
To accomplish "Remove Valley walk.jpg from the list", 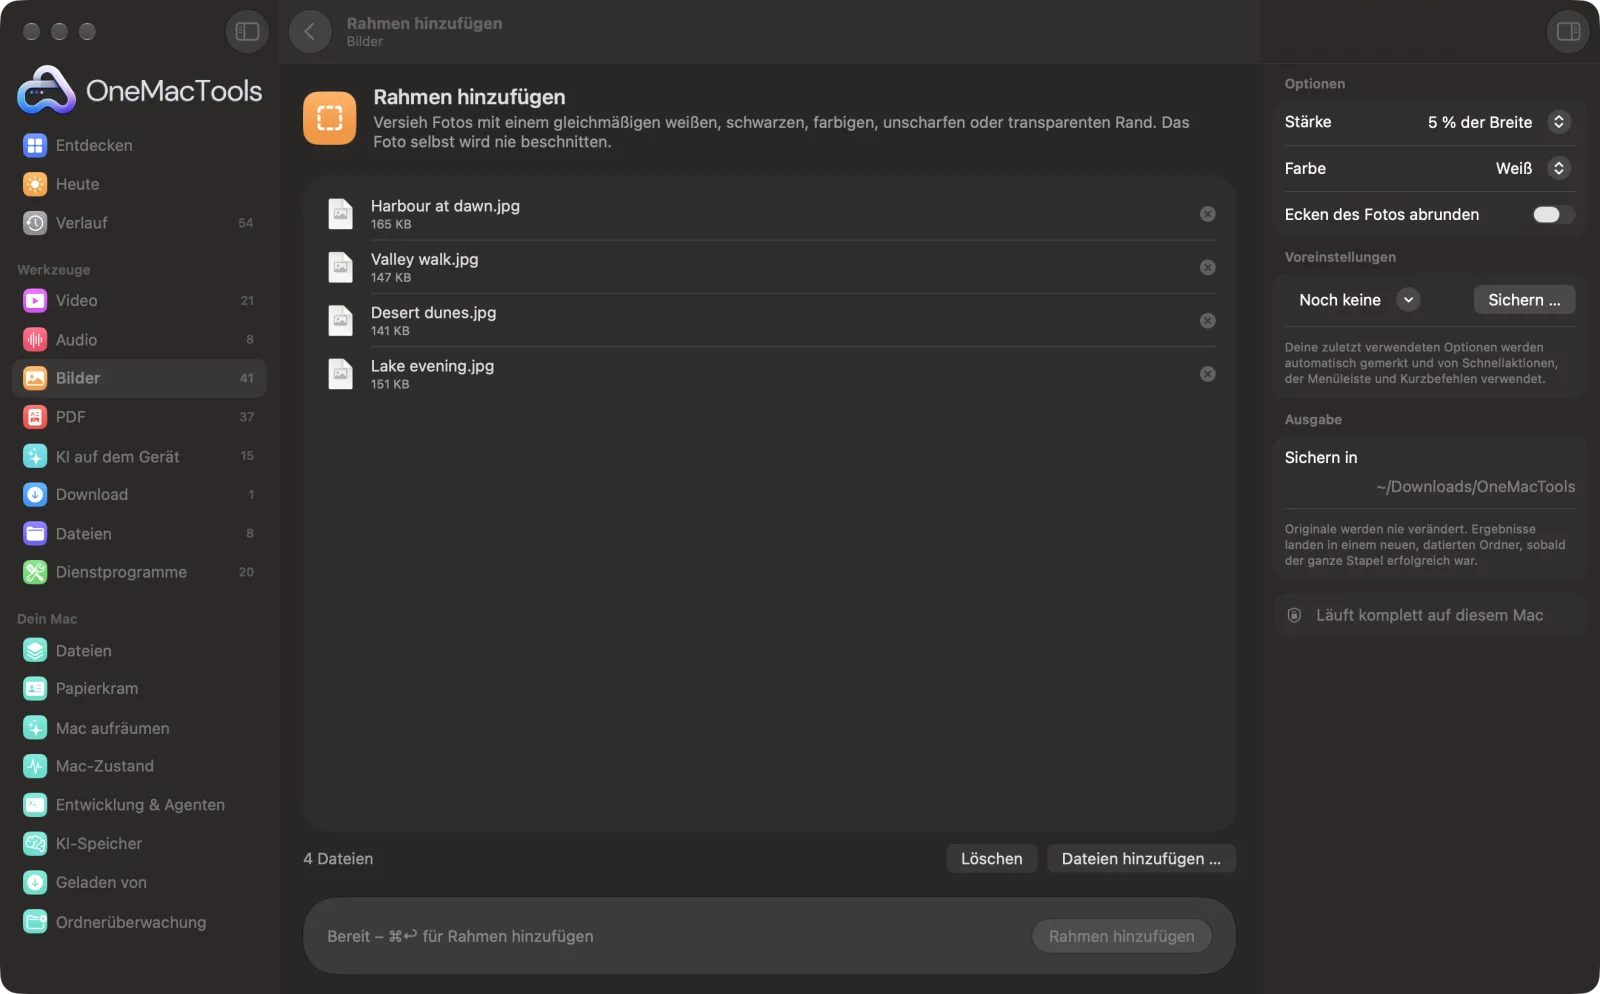I will click(1208, 268).
